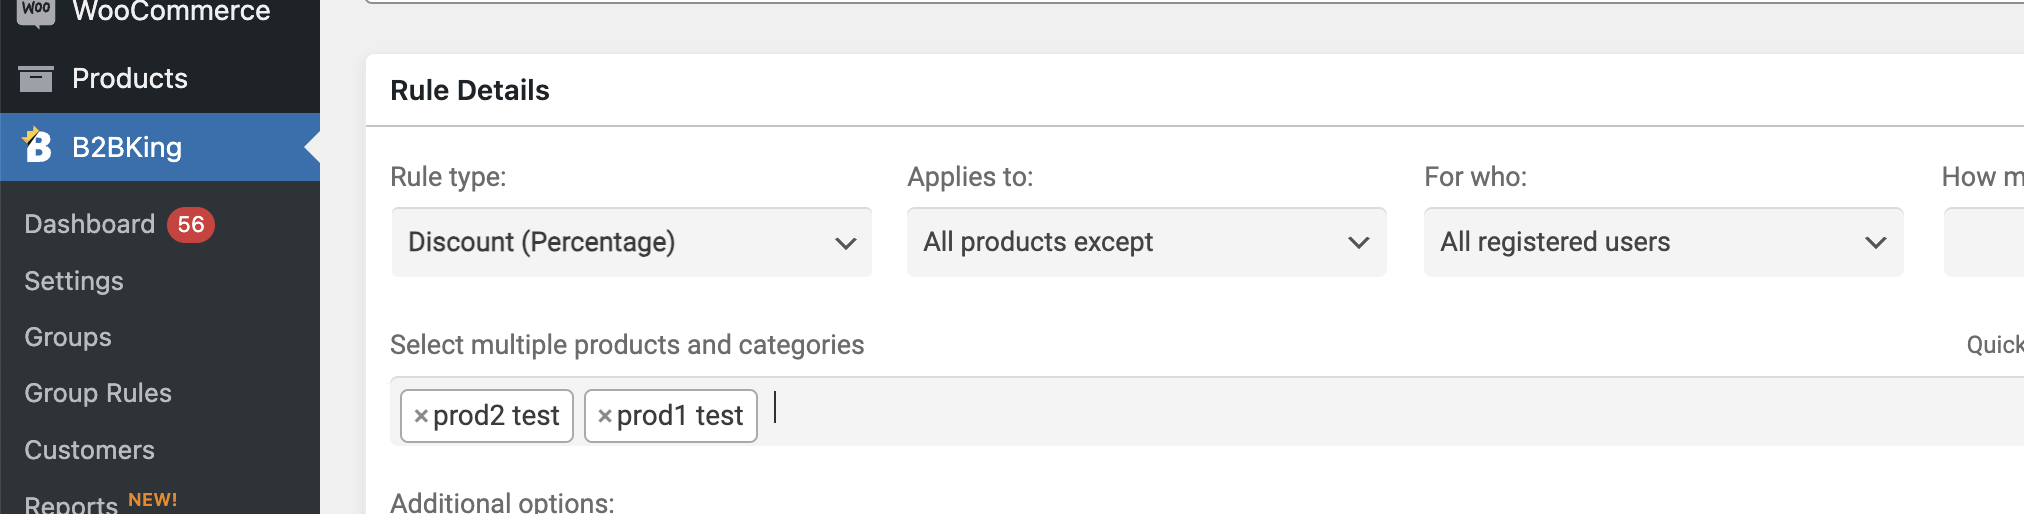This screenshot has width=2024, height=514.
Task: Focus the products and categories selection field
Action: [1207, 411]
